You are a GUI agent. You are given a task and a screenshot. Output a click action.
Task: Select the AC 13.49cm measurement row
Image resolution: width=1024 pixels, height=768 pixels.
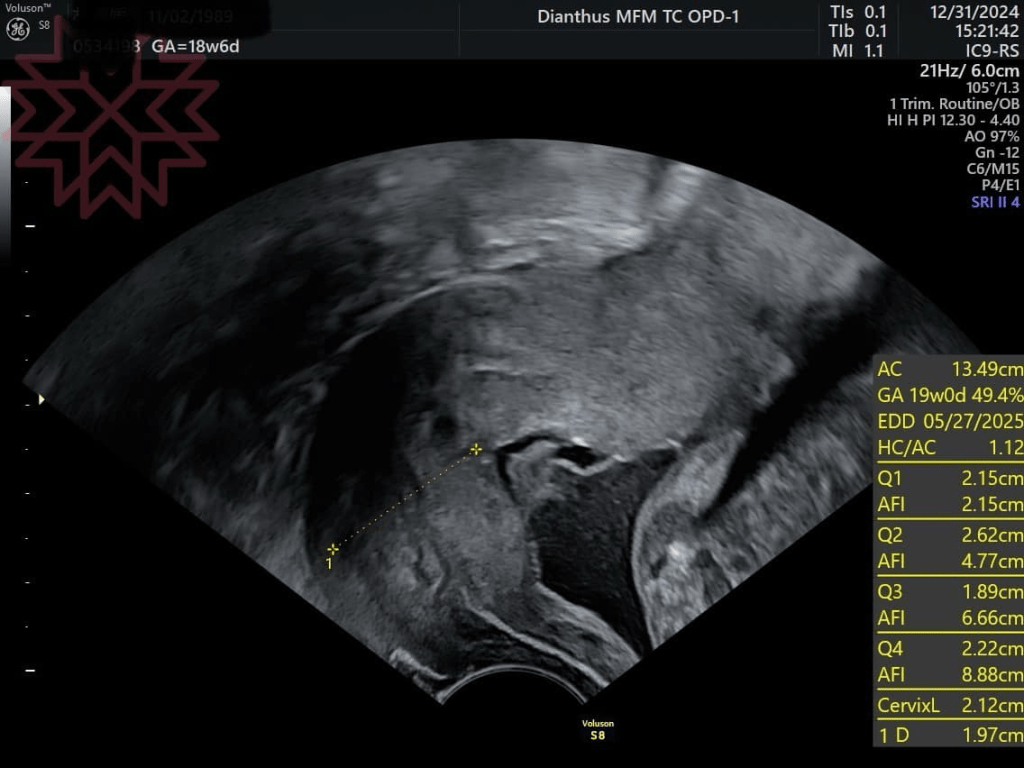click(x=949, y=370)
